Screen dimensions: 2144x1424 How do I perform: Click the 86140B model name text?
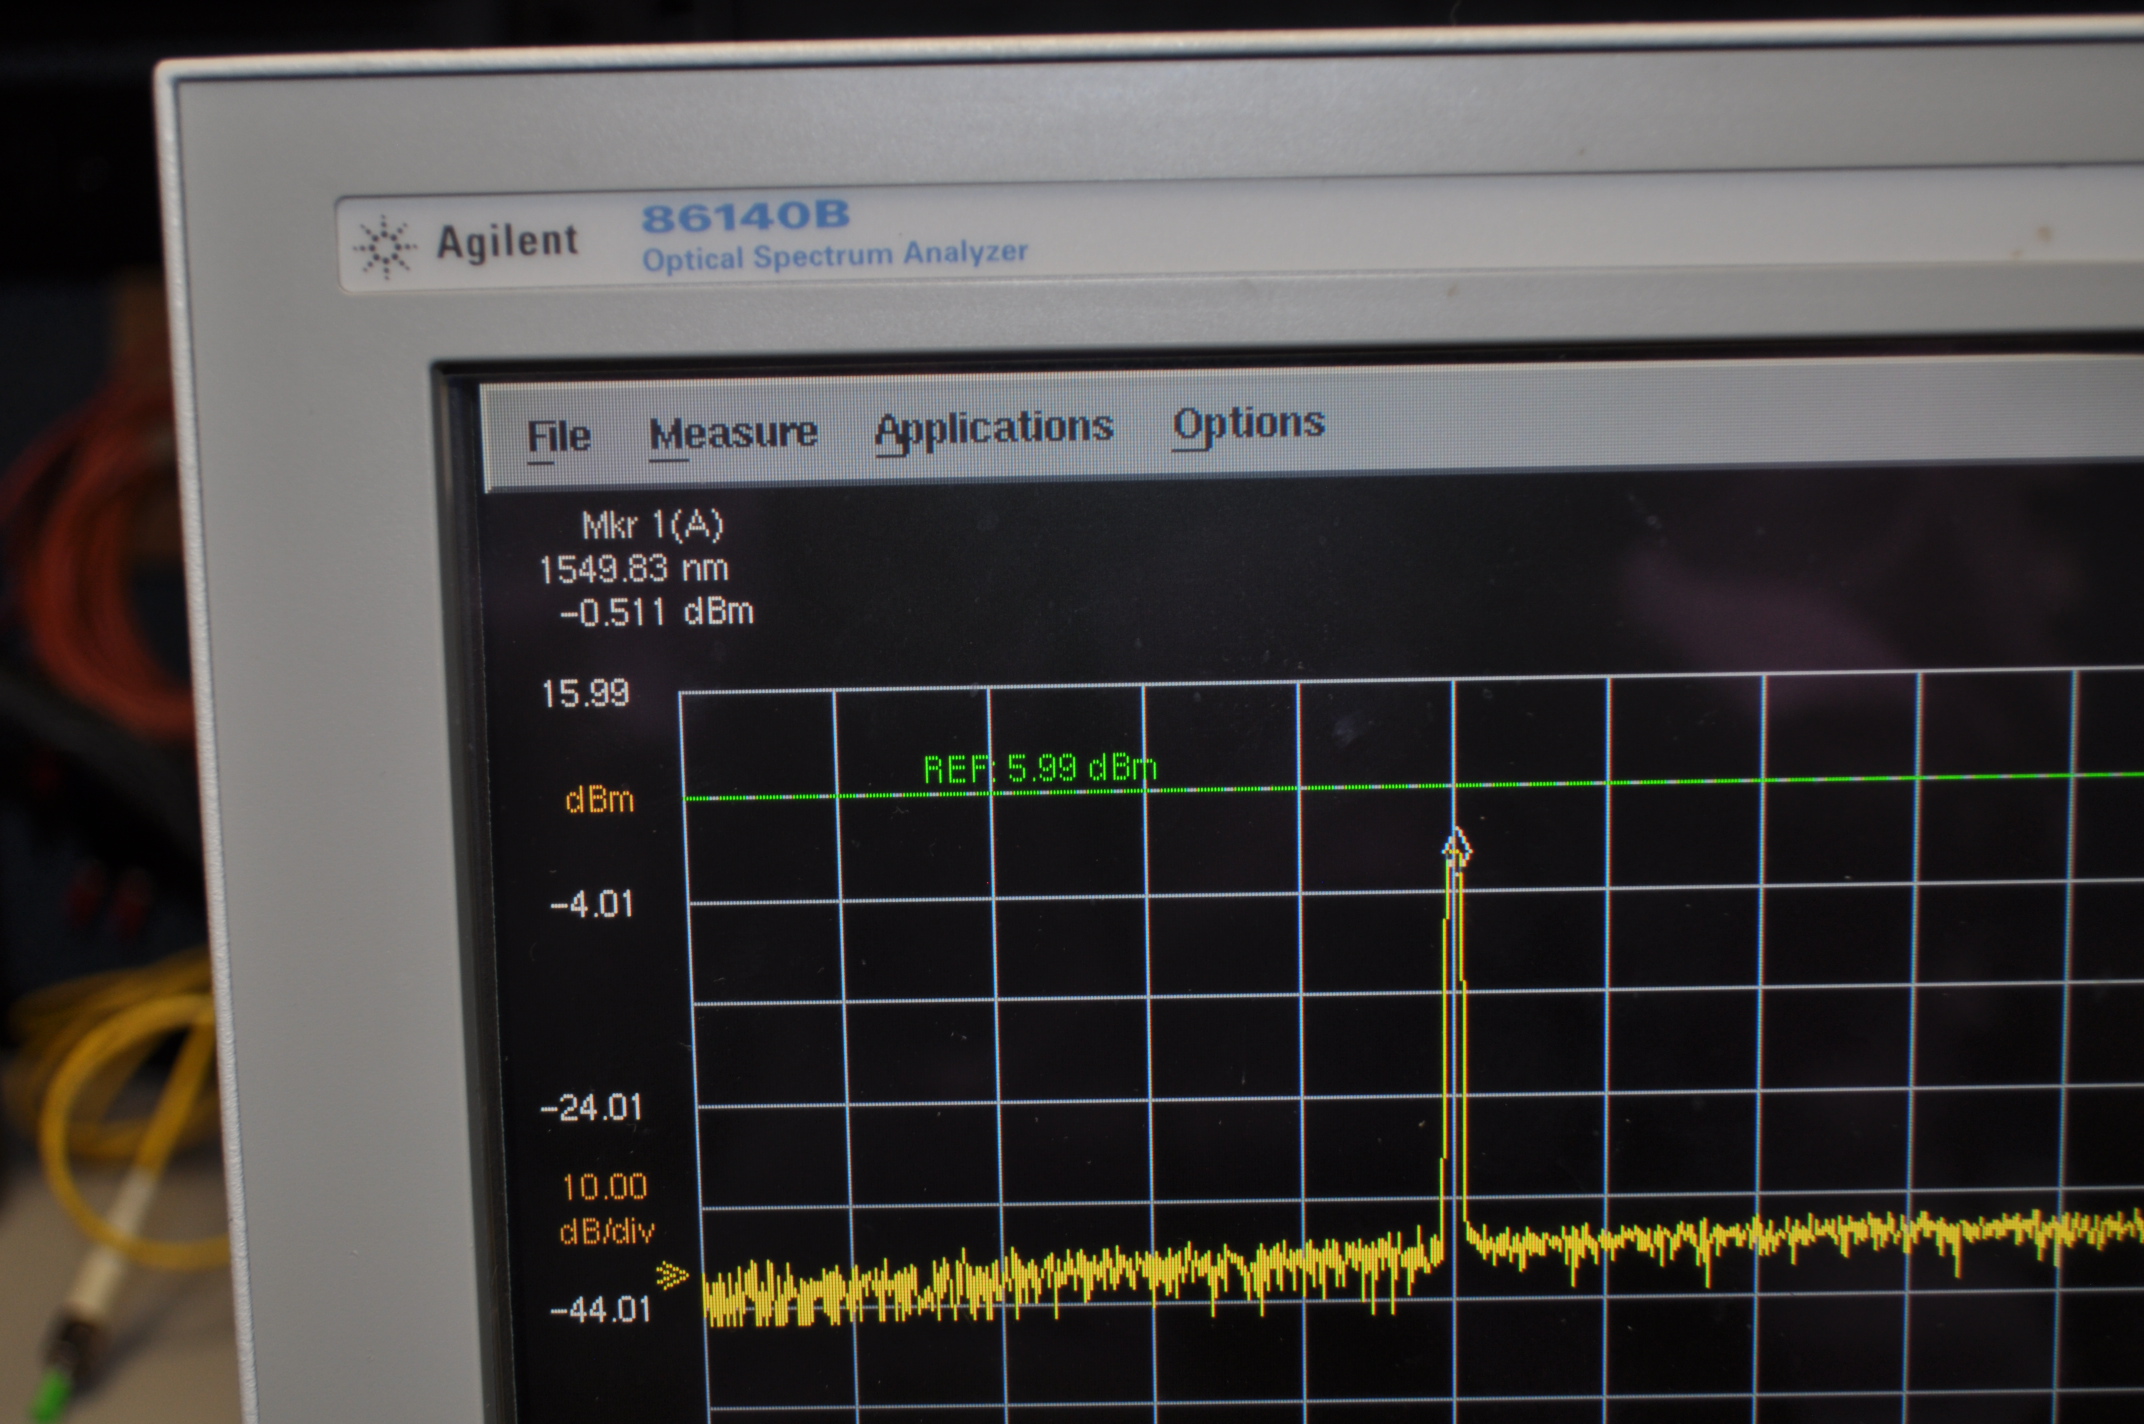pyautogui.click(x=745, y=216)
